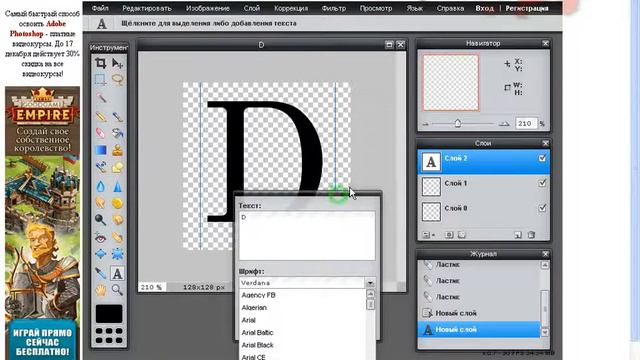Select the Red Eye Reduction tool

[100, 237]
